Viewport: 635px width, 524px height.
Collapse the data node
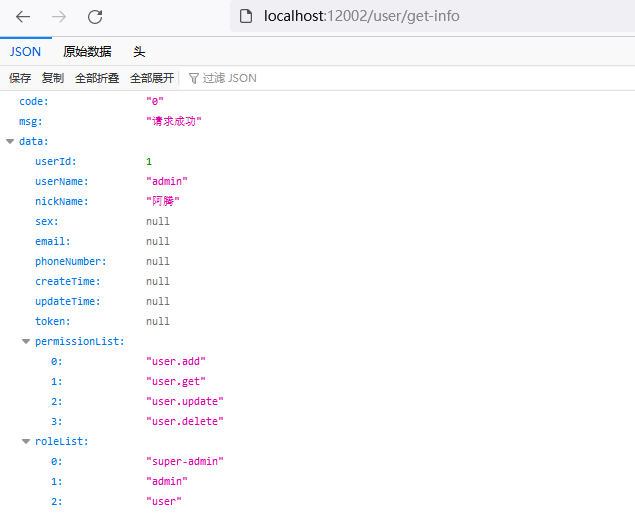10,142
